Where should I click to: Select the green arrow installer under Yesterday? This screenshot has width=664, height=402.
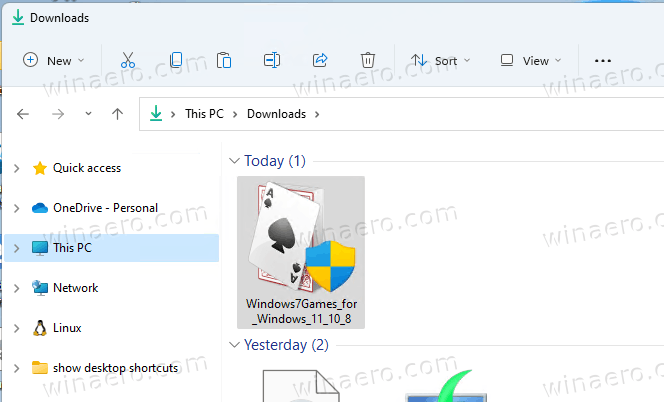446,386
